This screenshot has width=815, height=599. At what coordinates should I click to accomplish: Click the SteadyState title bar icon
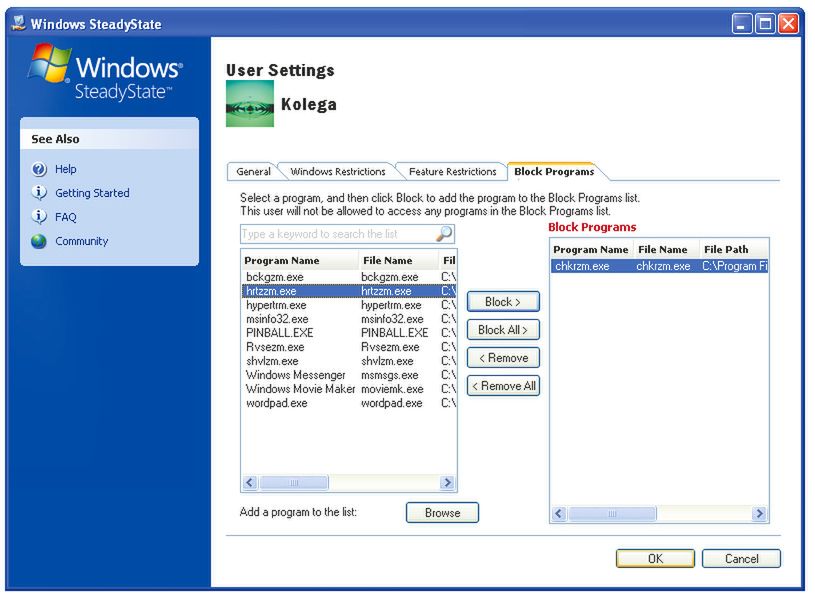[19, 23]
